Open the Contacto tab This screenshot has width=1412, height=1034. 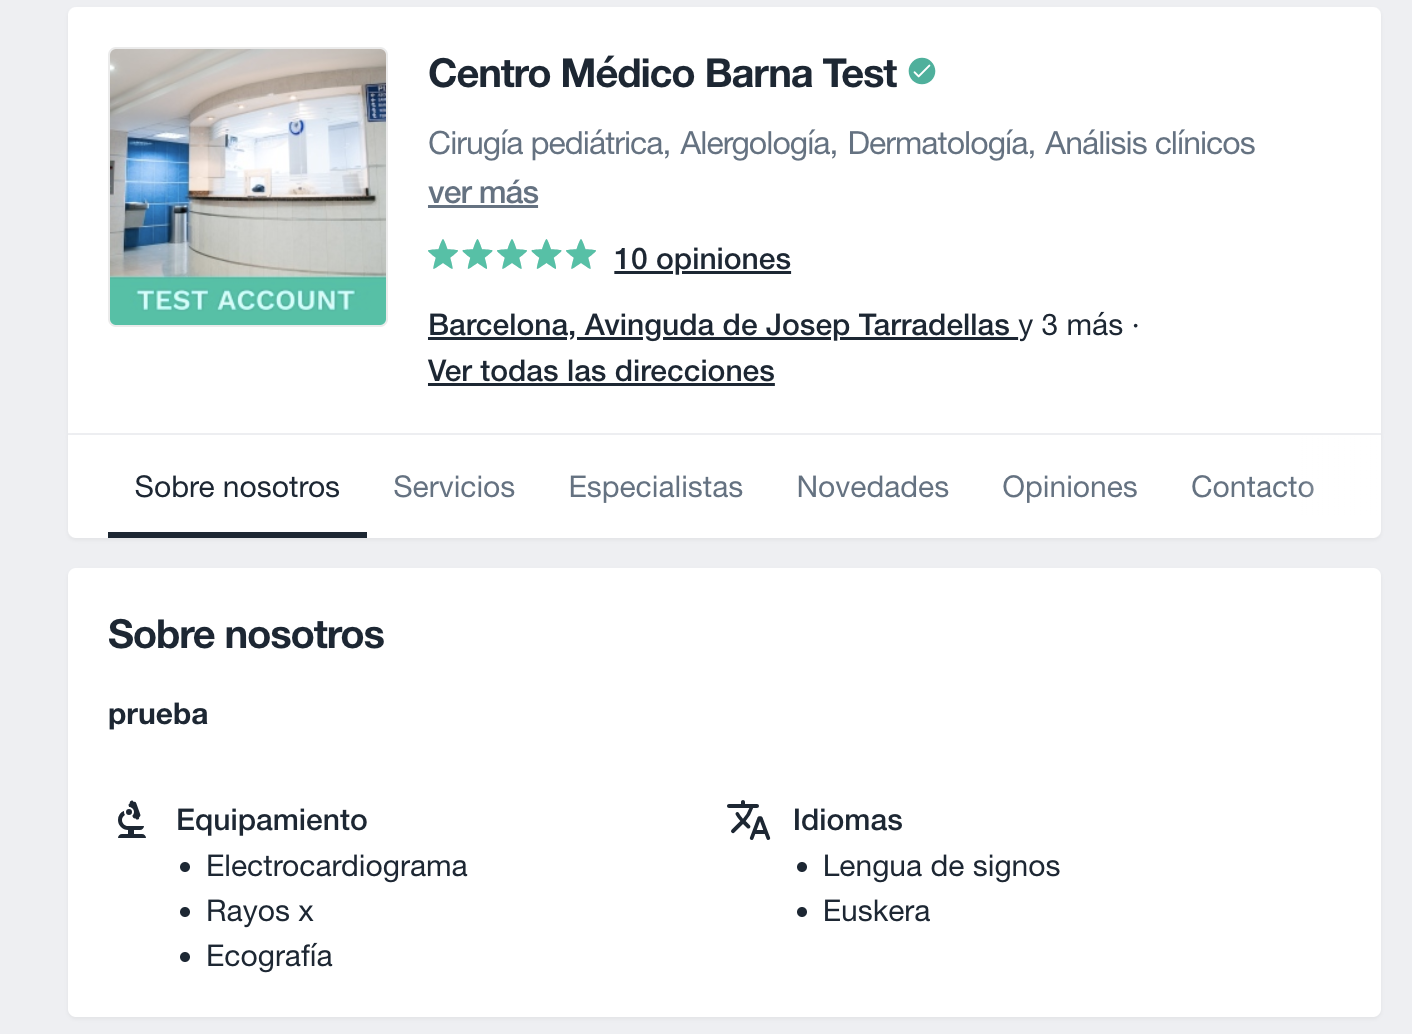coord(1252,487)
